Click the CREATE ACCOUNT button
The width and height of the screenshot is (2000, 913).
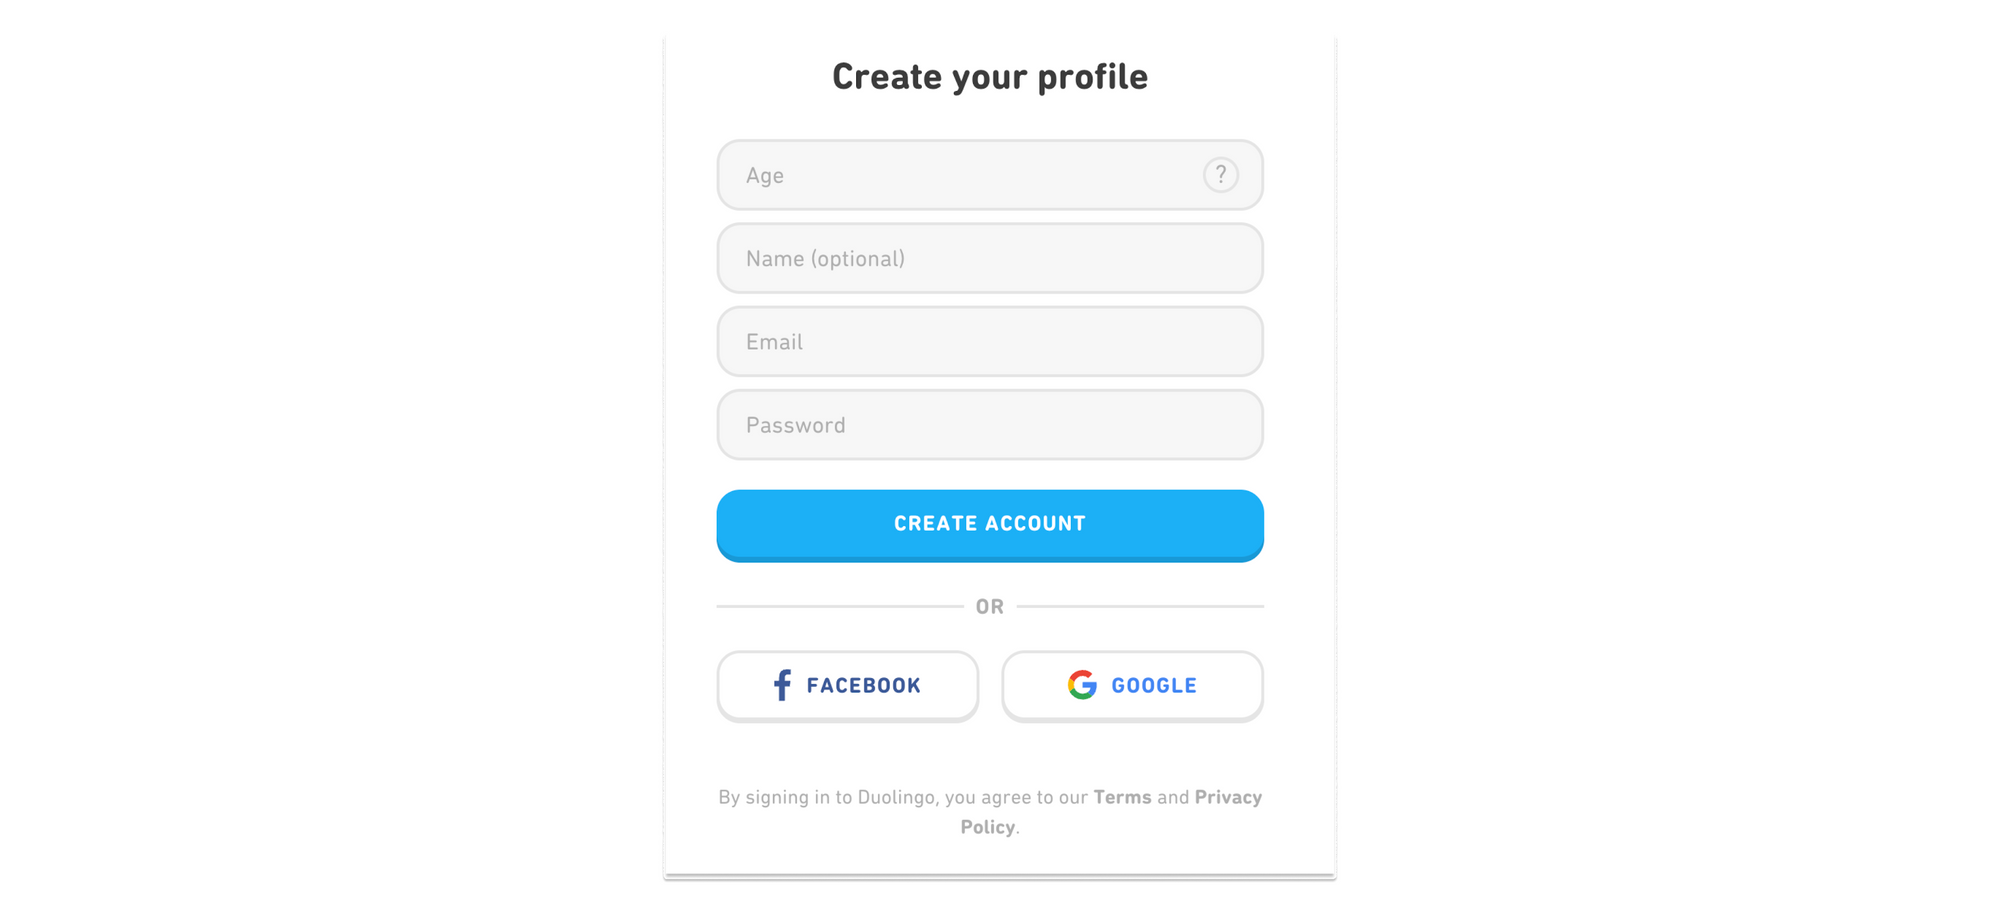[x=990, y=523]
